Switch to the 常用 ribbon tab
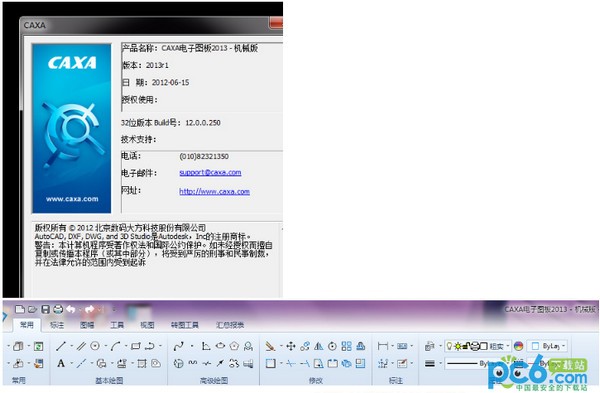This screenshot has height=393, width=600. pyautogui.click(x=27, y=325)
